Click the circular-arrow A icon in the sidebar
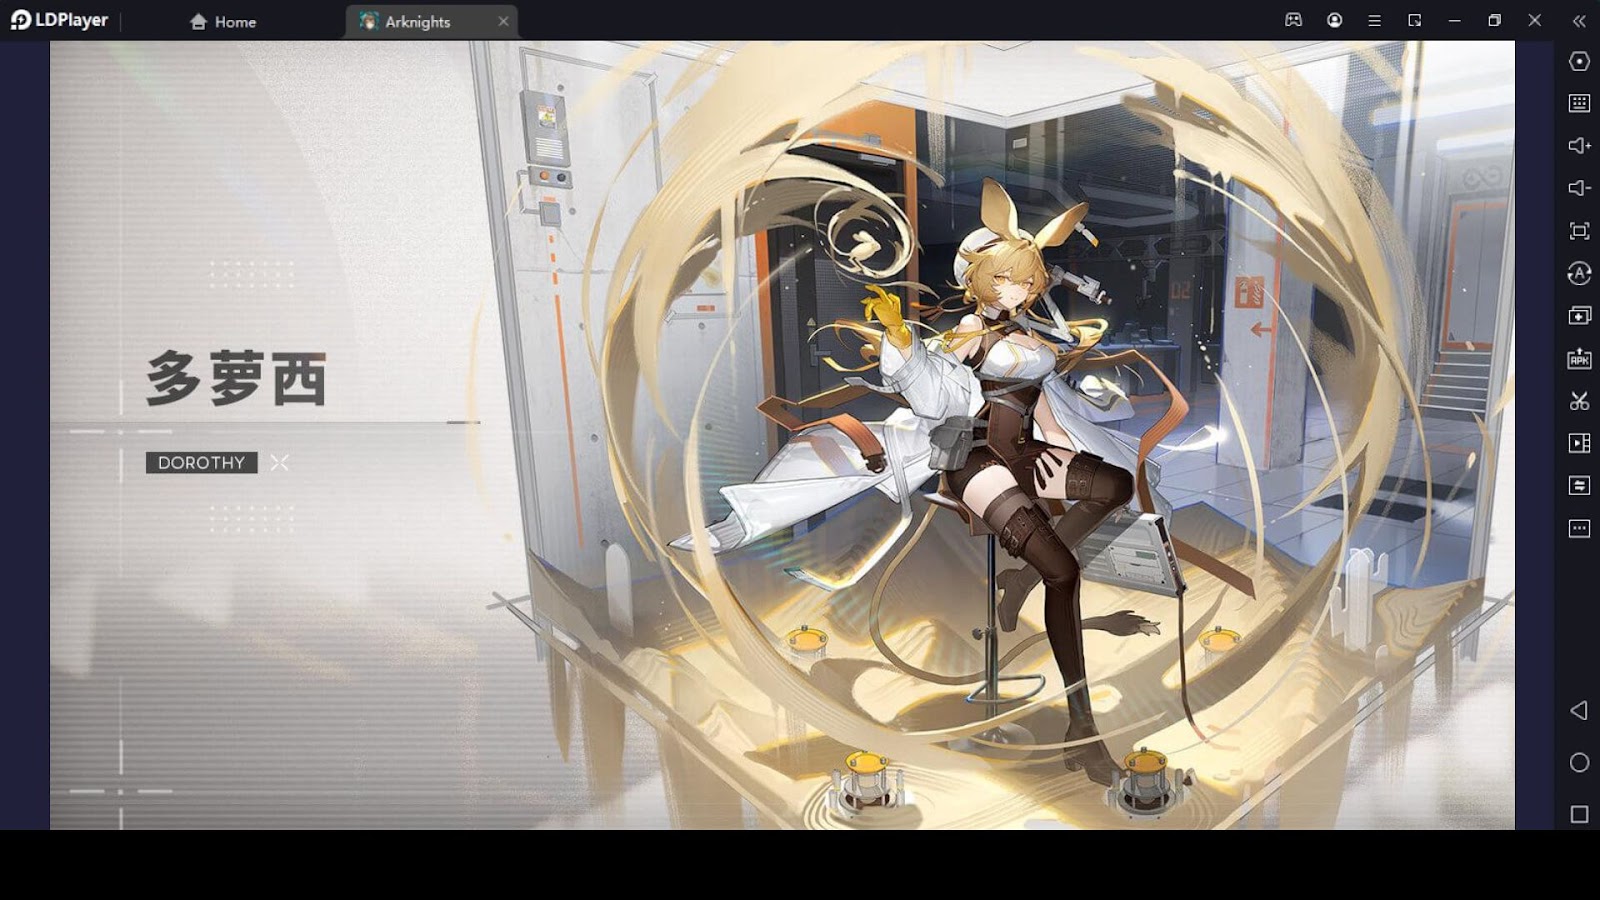This screenshot has width=1600, height=900. click(x=1579, y=273)
